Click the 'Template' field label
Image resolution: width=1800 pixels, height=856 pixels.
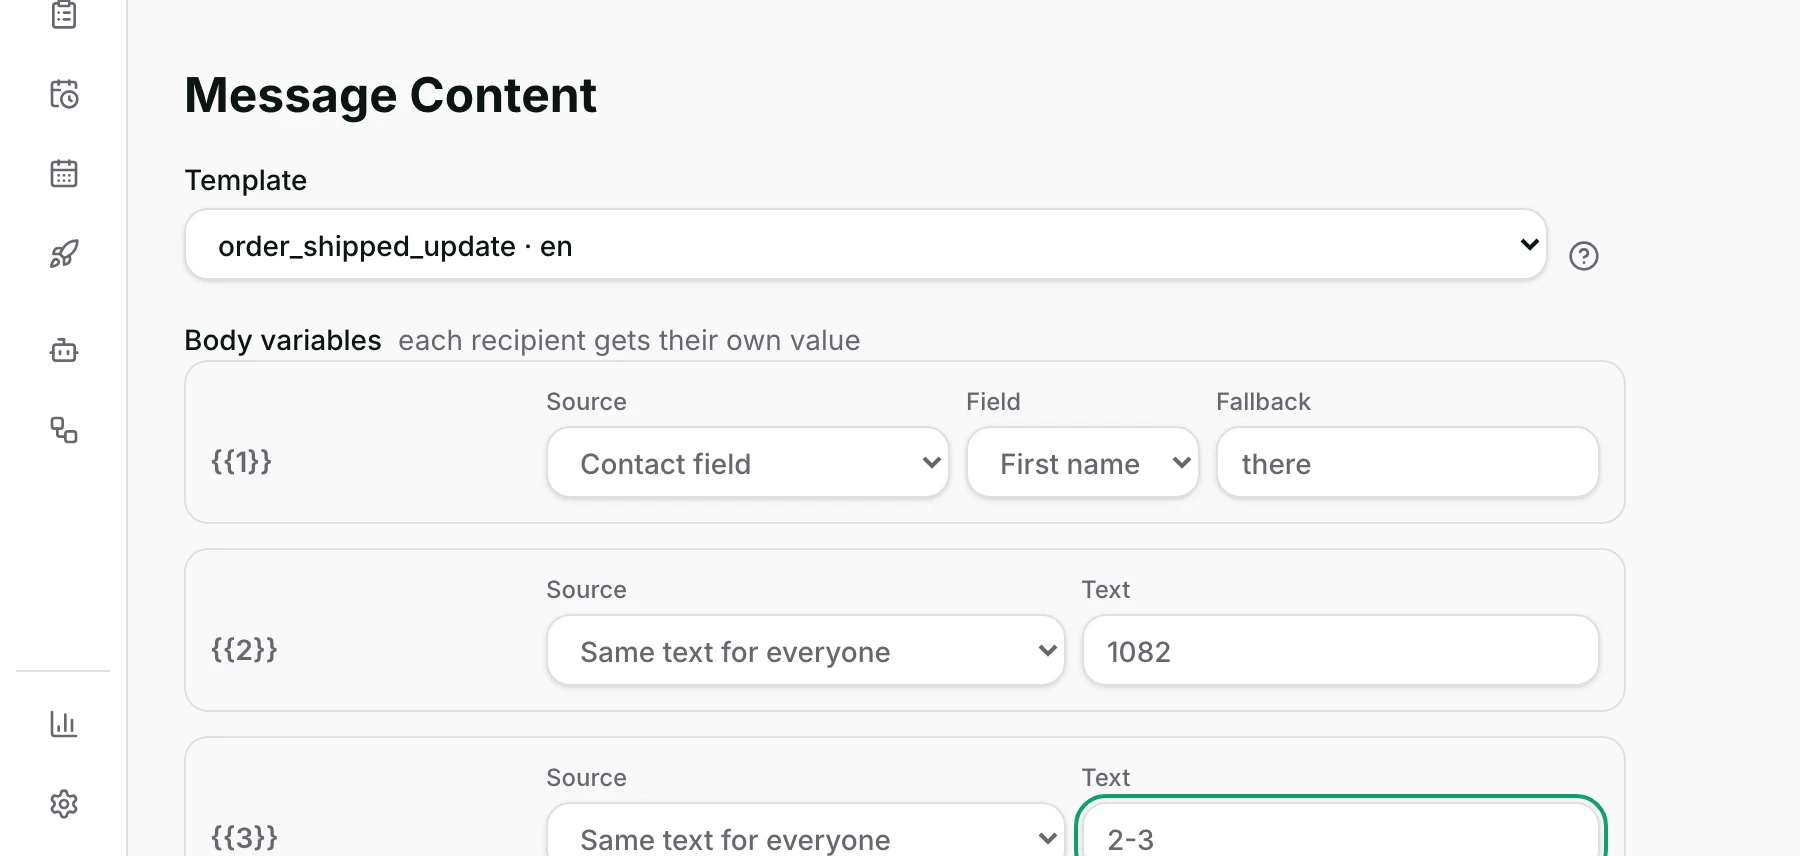pyautogui.click(x=246, y=181)
